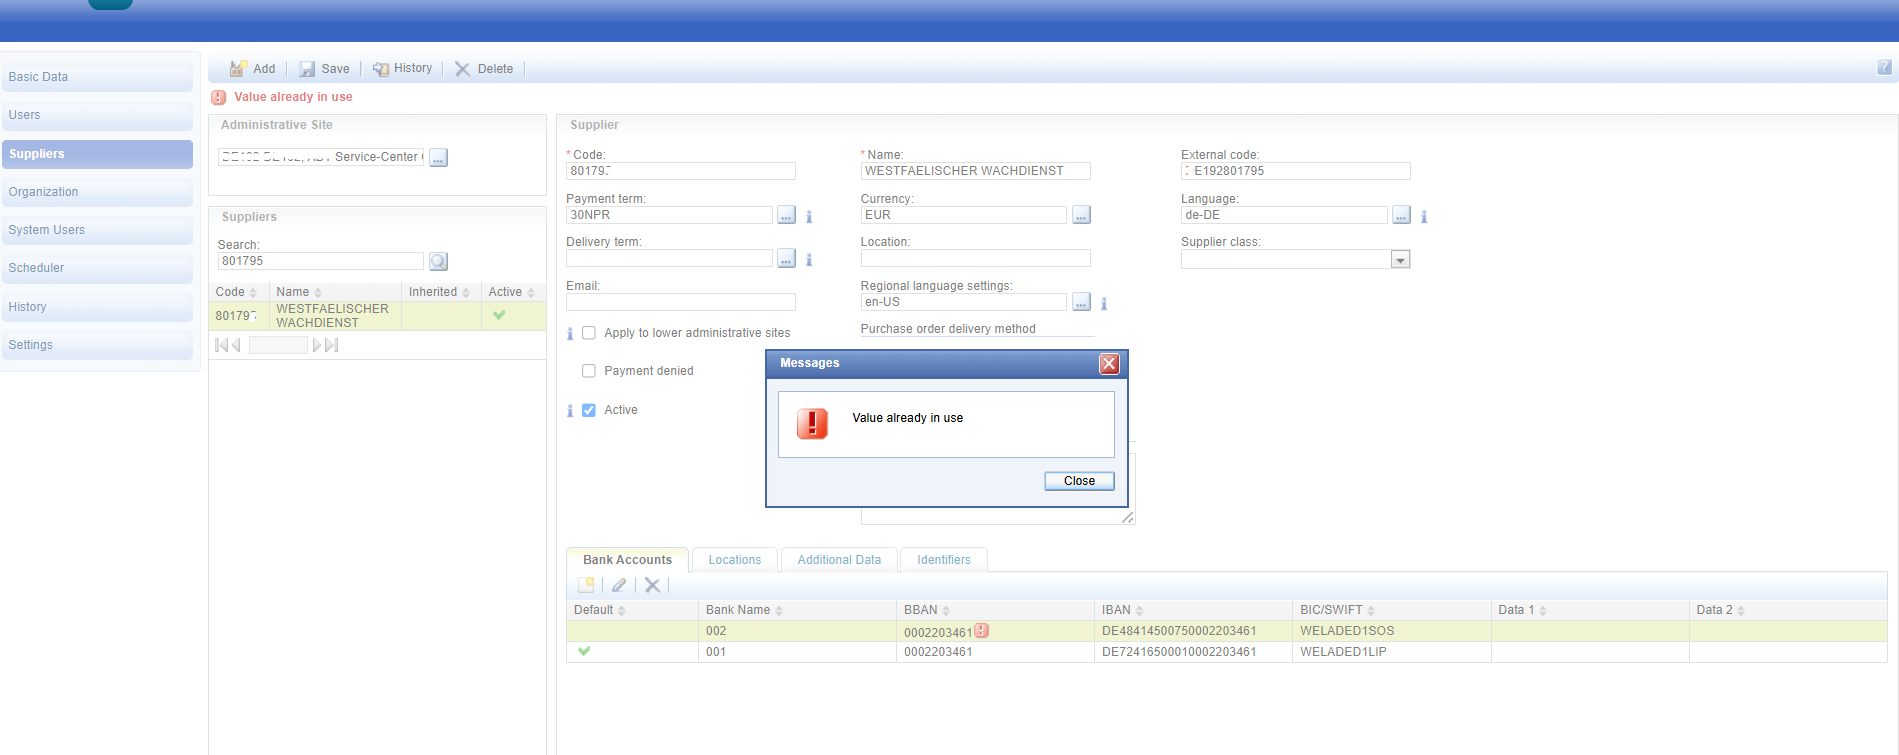Screen dimensions: 1899x755
Task: Open the Additional Data tab
Action: [x=838, y=560]
